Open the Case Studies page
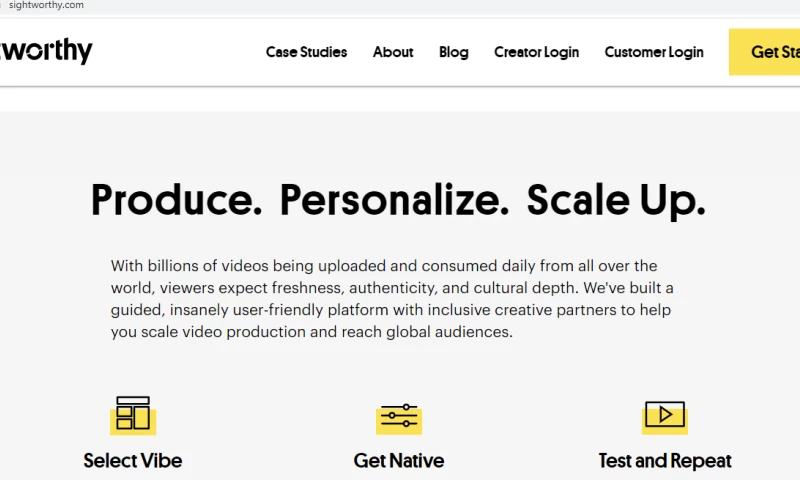This screenshot has width=800, height=480. click(x=306, y=52)
